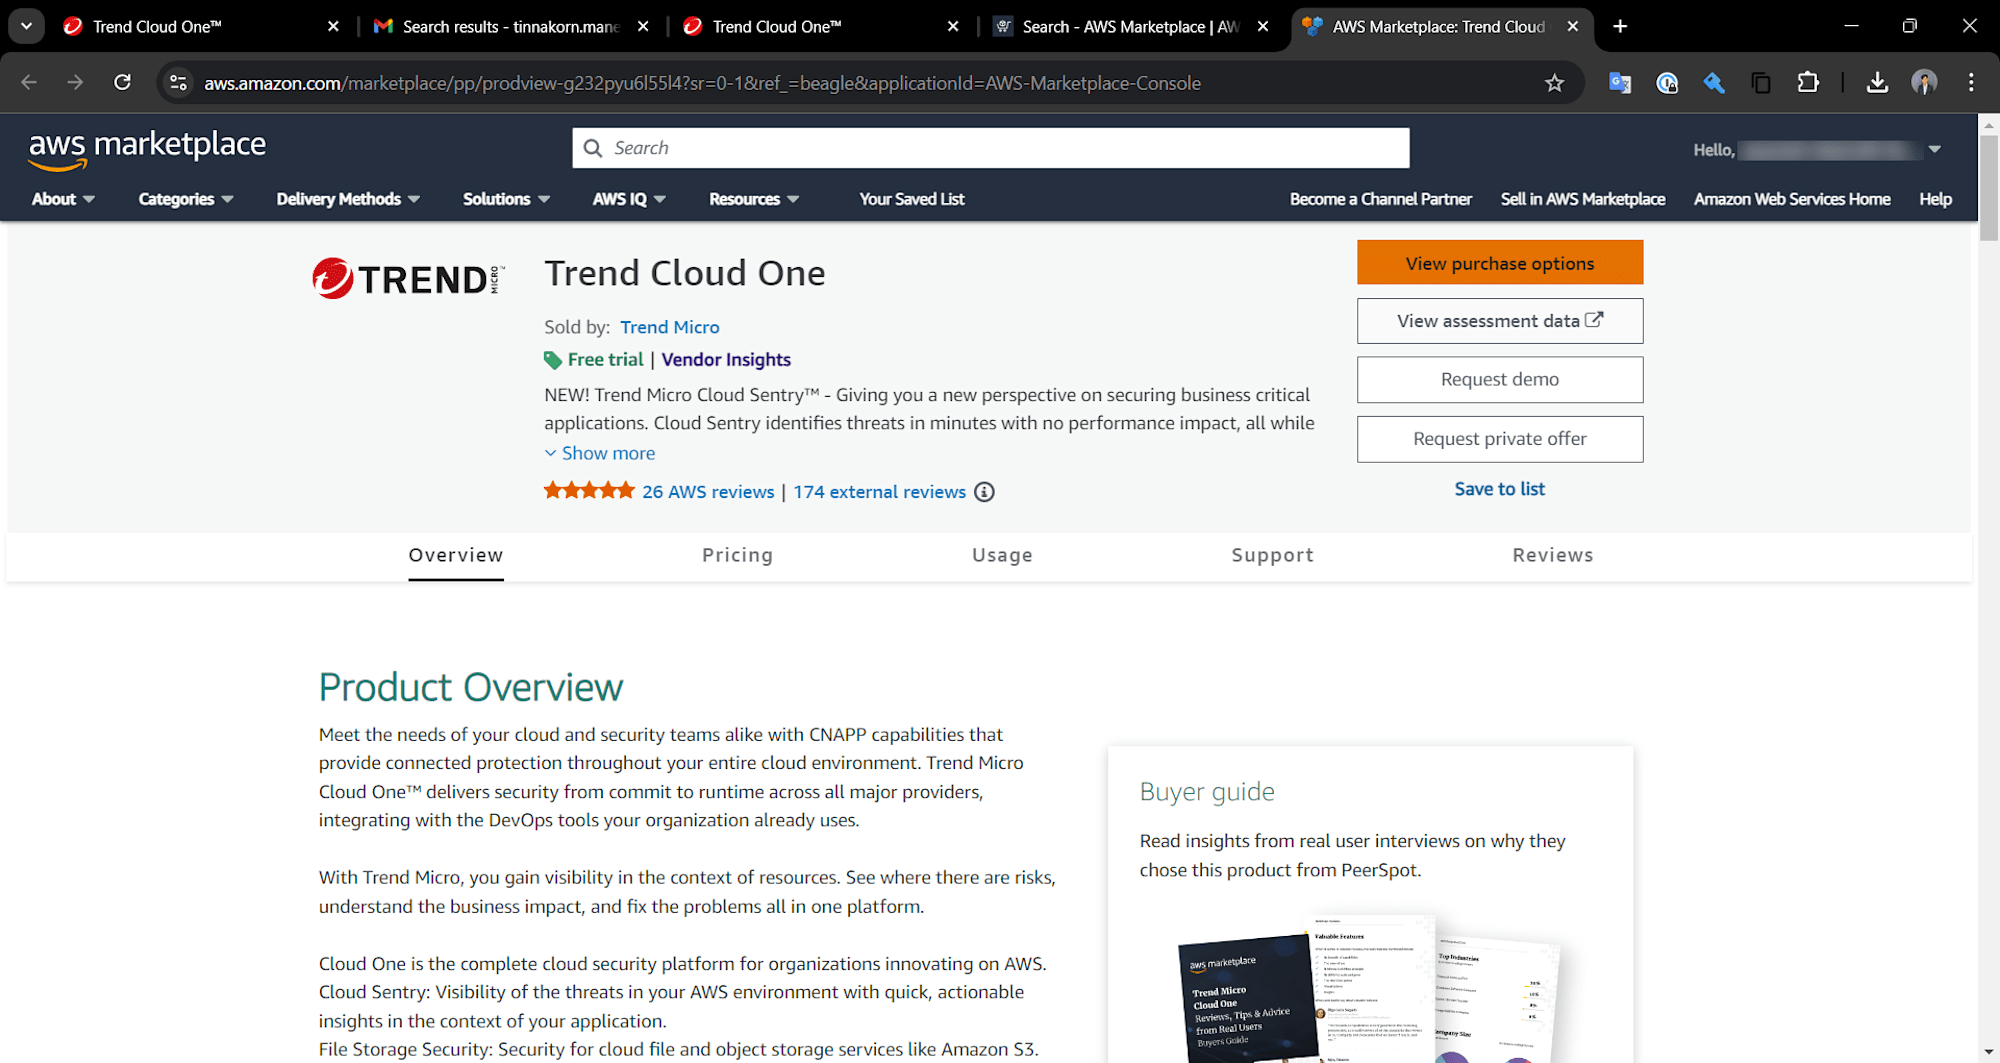Click the Trend Micro logo image
Screen dimensions: 2000x1063
[408, 278]
